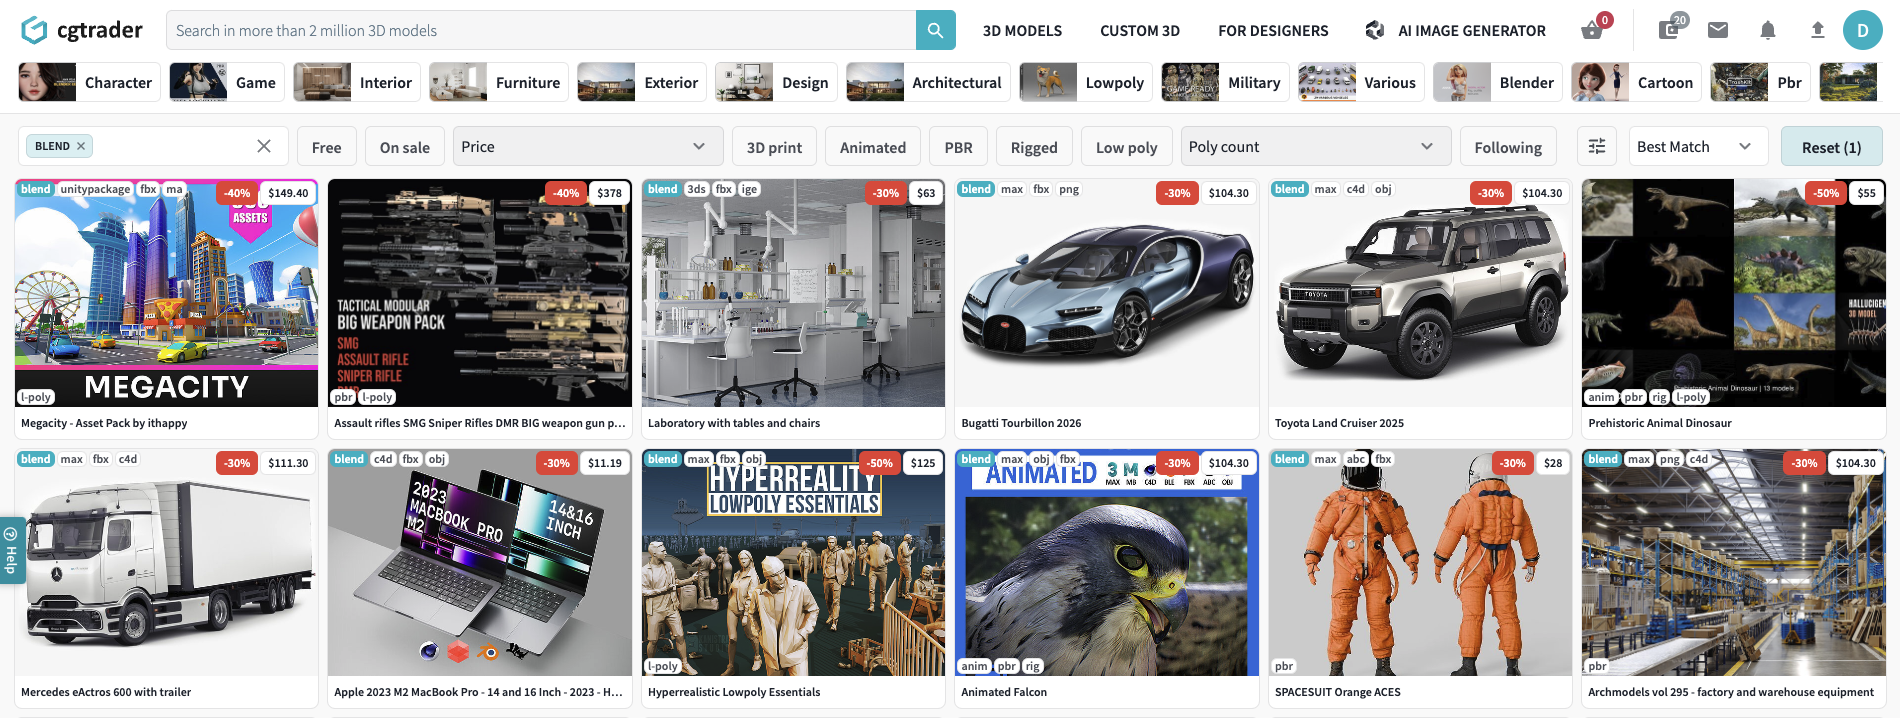Open Mercedes eActros 600 with trailer link
The width and height of the screenshot is (1900, 718).
106,692
